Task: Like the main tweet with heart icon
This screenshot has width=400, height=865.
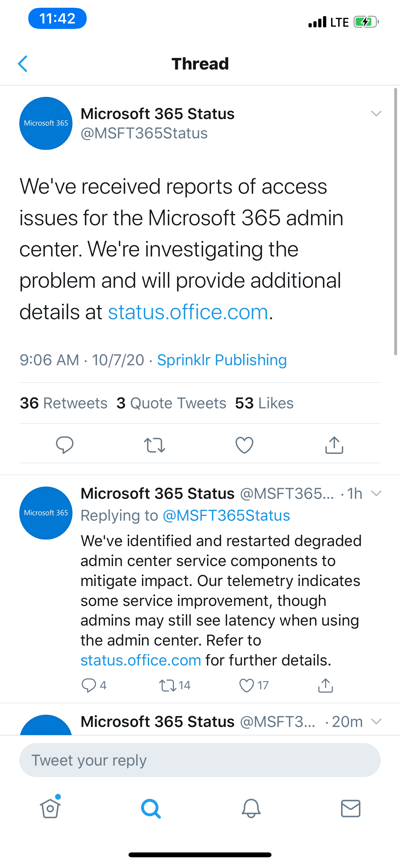Action: 244,445
